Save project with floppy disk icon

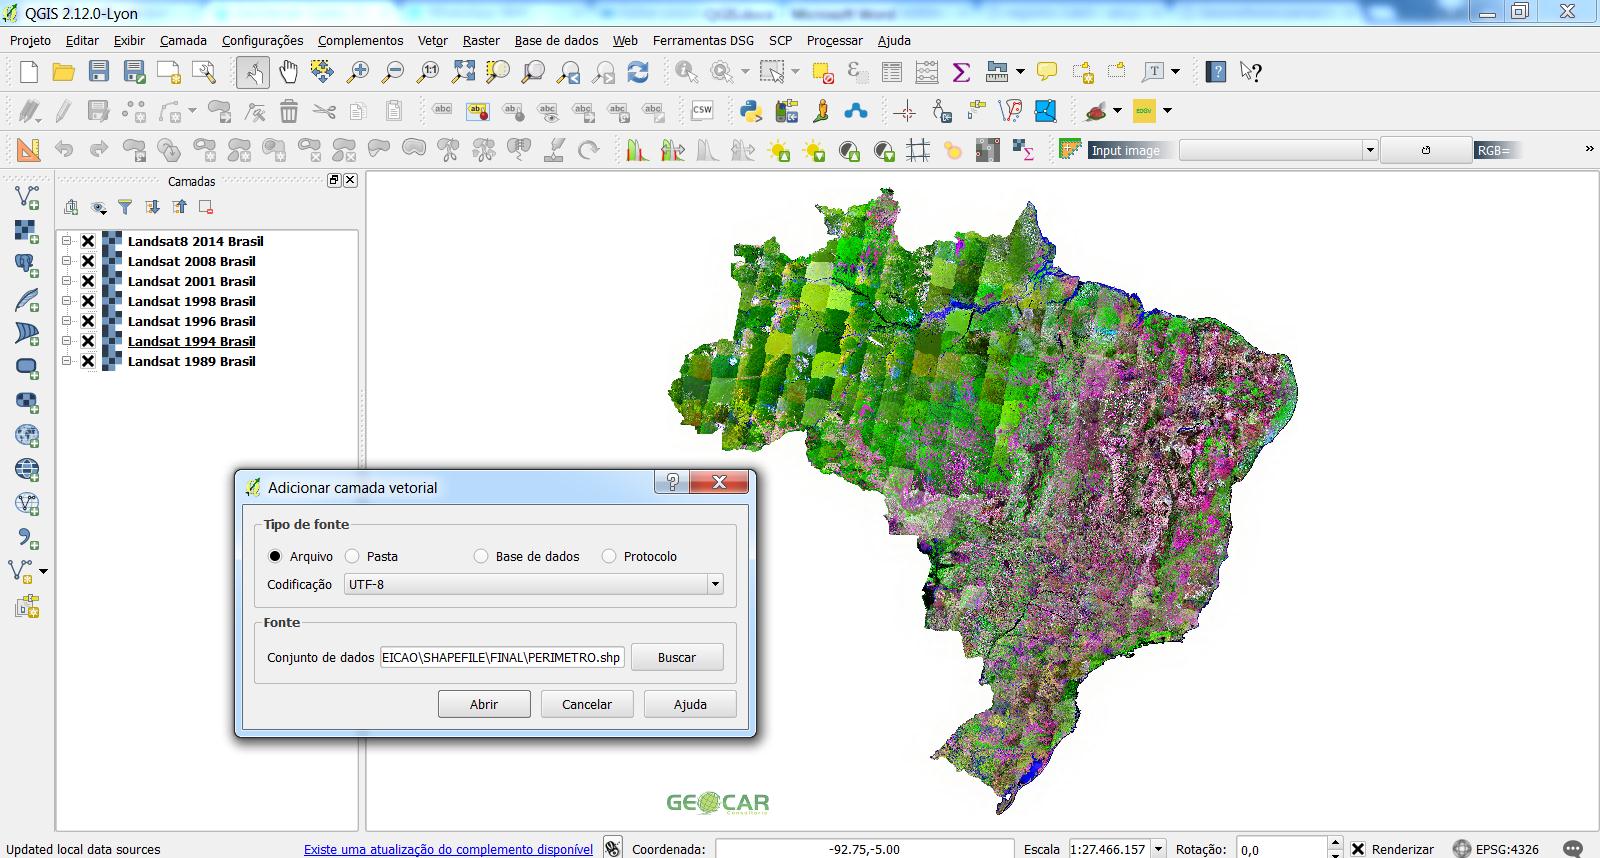(x=98, y=72)
